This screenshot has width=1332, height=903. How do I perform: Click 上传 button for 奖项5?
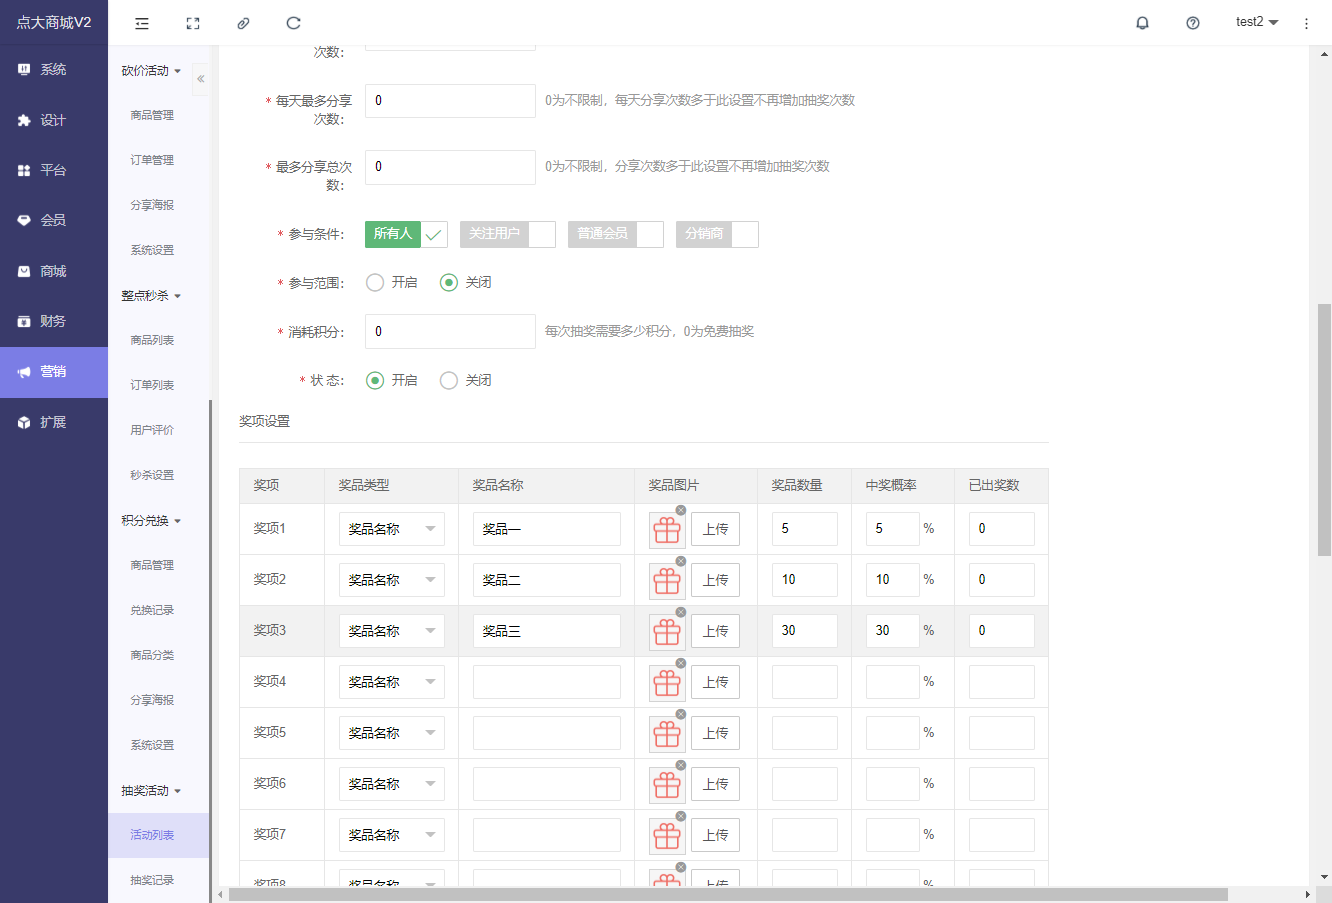716,734
